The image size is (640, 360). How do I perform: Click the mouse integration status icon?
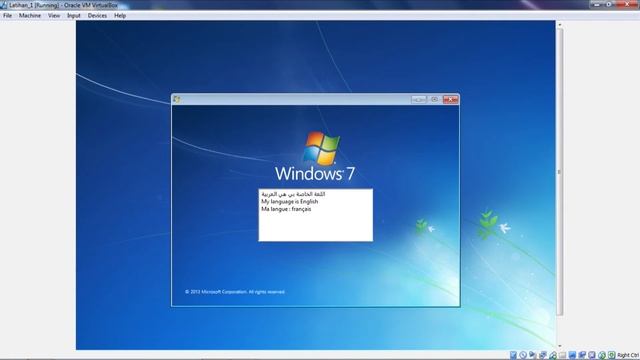click(602, 355)
